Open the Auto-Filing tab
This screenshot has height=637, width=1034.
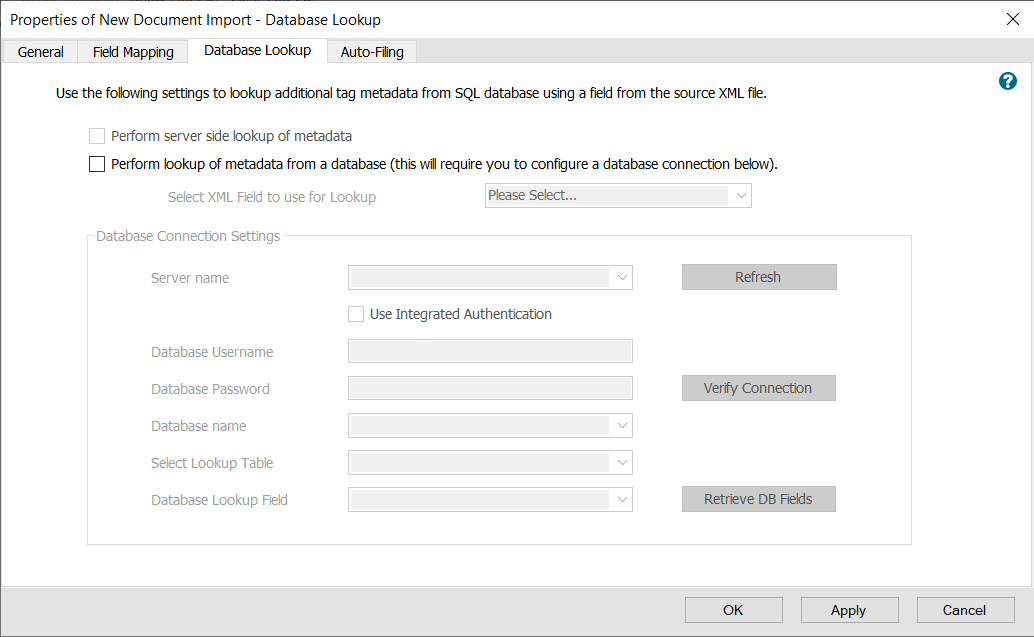[371, 51]
